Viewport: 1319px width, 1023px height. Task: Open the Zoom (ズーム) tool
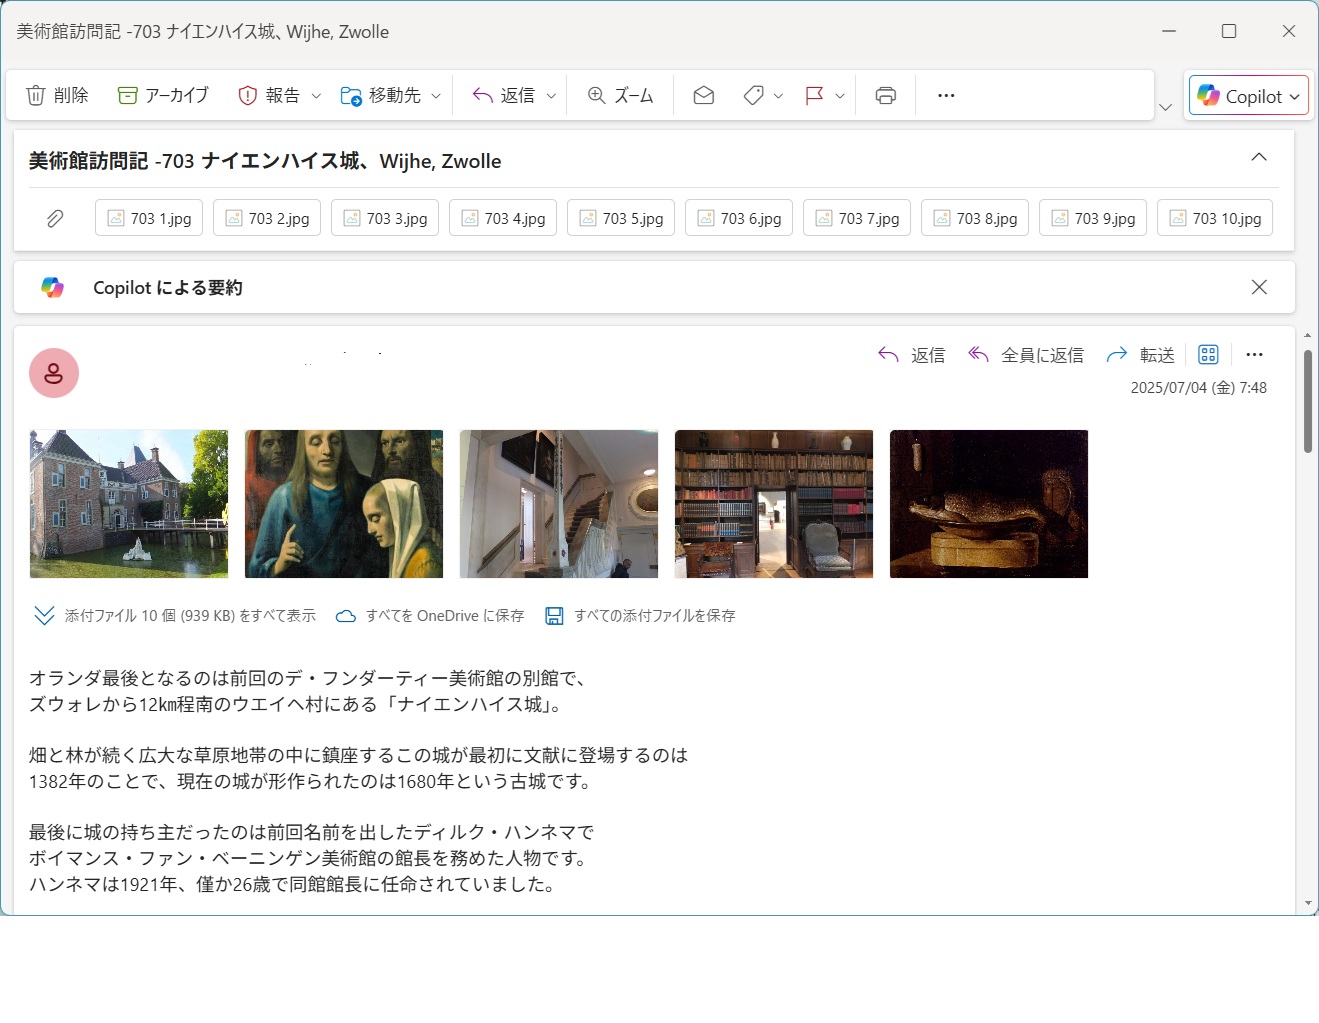pyautogui.click(x=620, y=95)
